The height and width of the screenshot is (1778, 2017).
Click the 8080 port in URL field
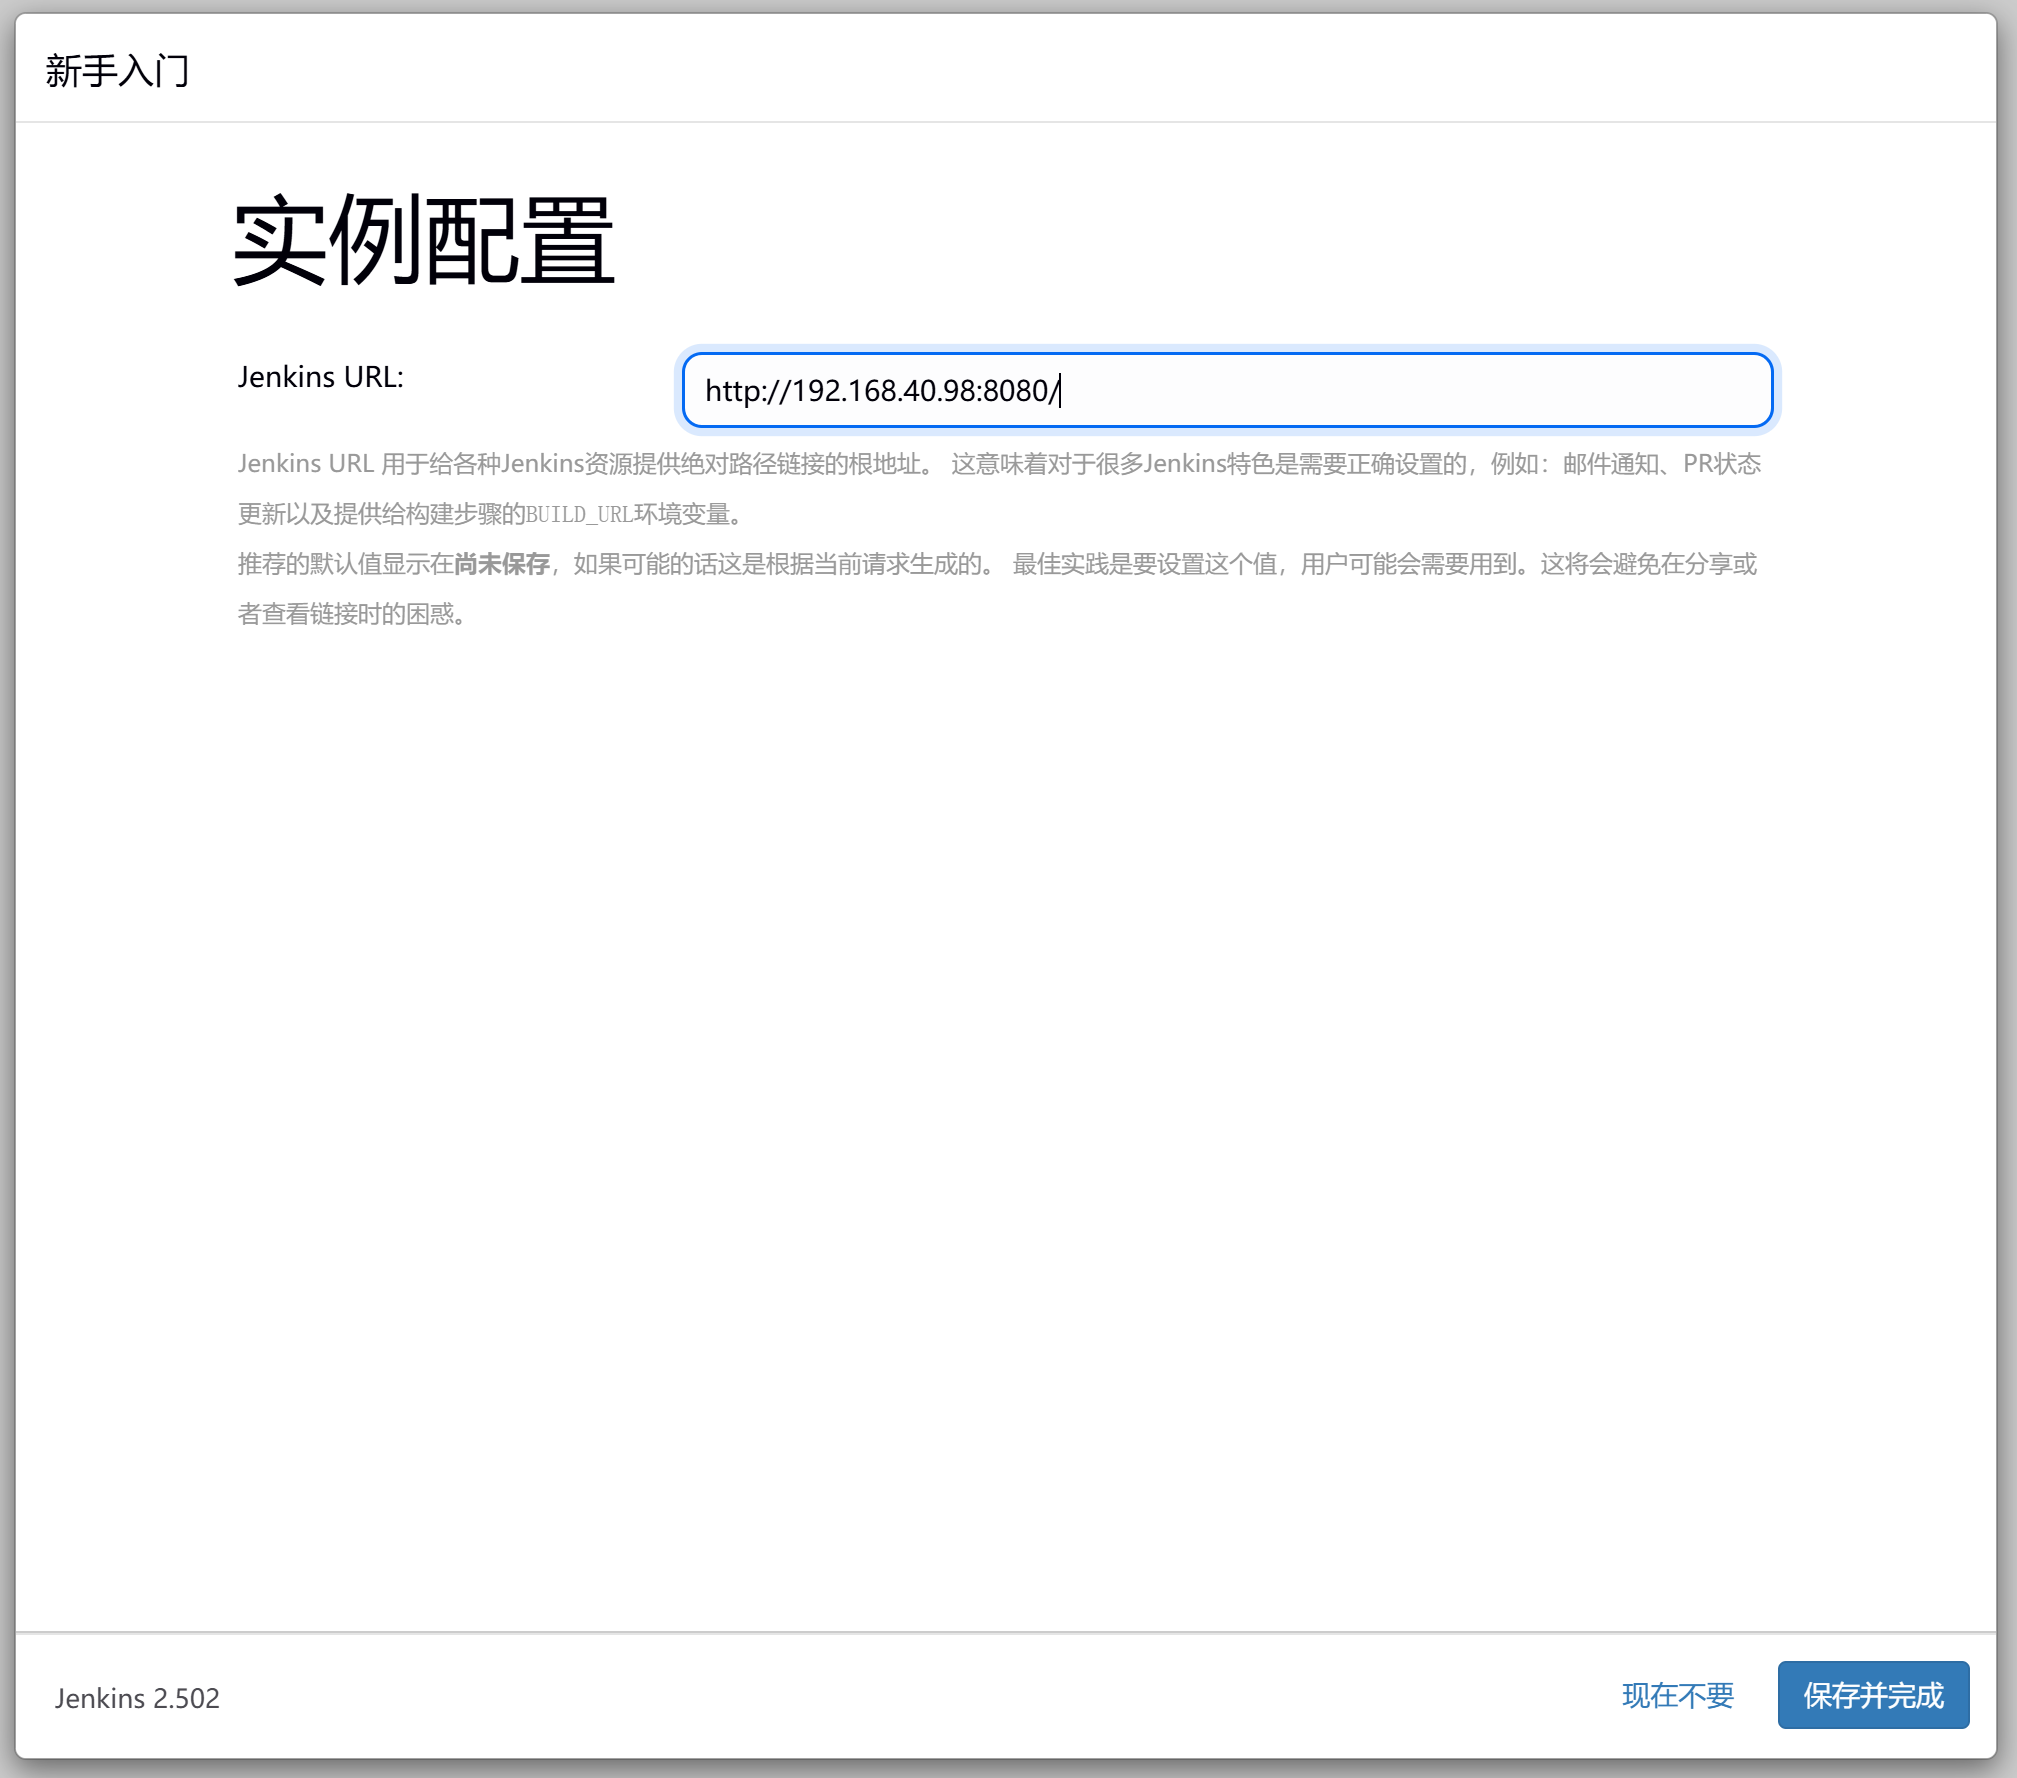point(1014,390)
